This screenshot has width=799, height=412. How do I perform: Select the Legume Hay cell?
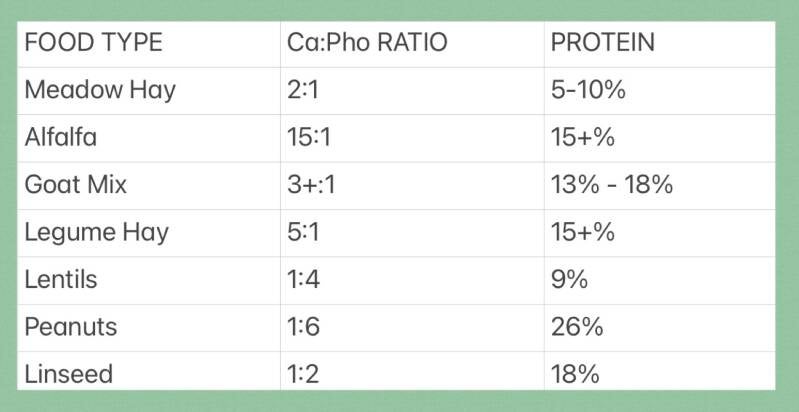(x=97, y=232)
